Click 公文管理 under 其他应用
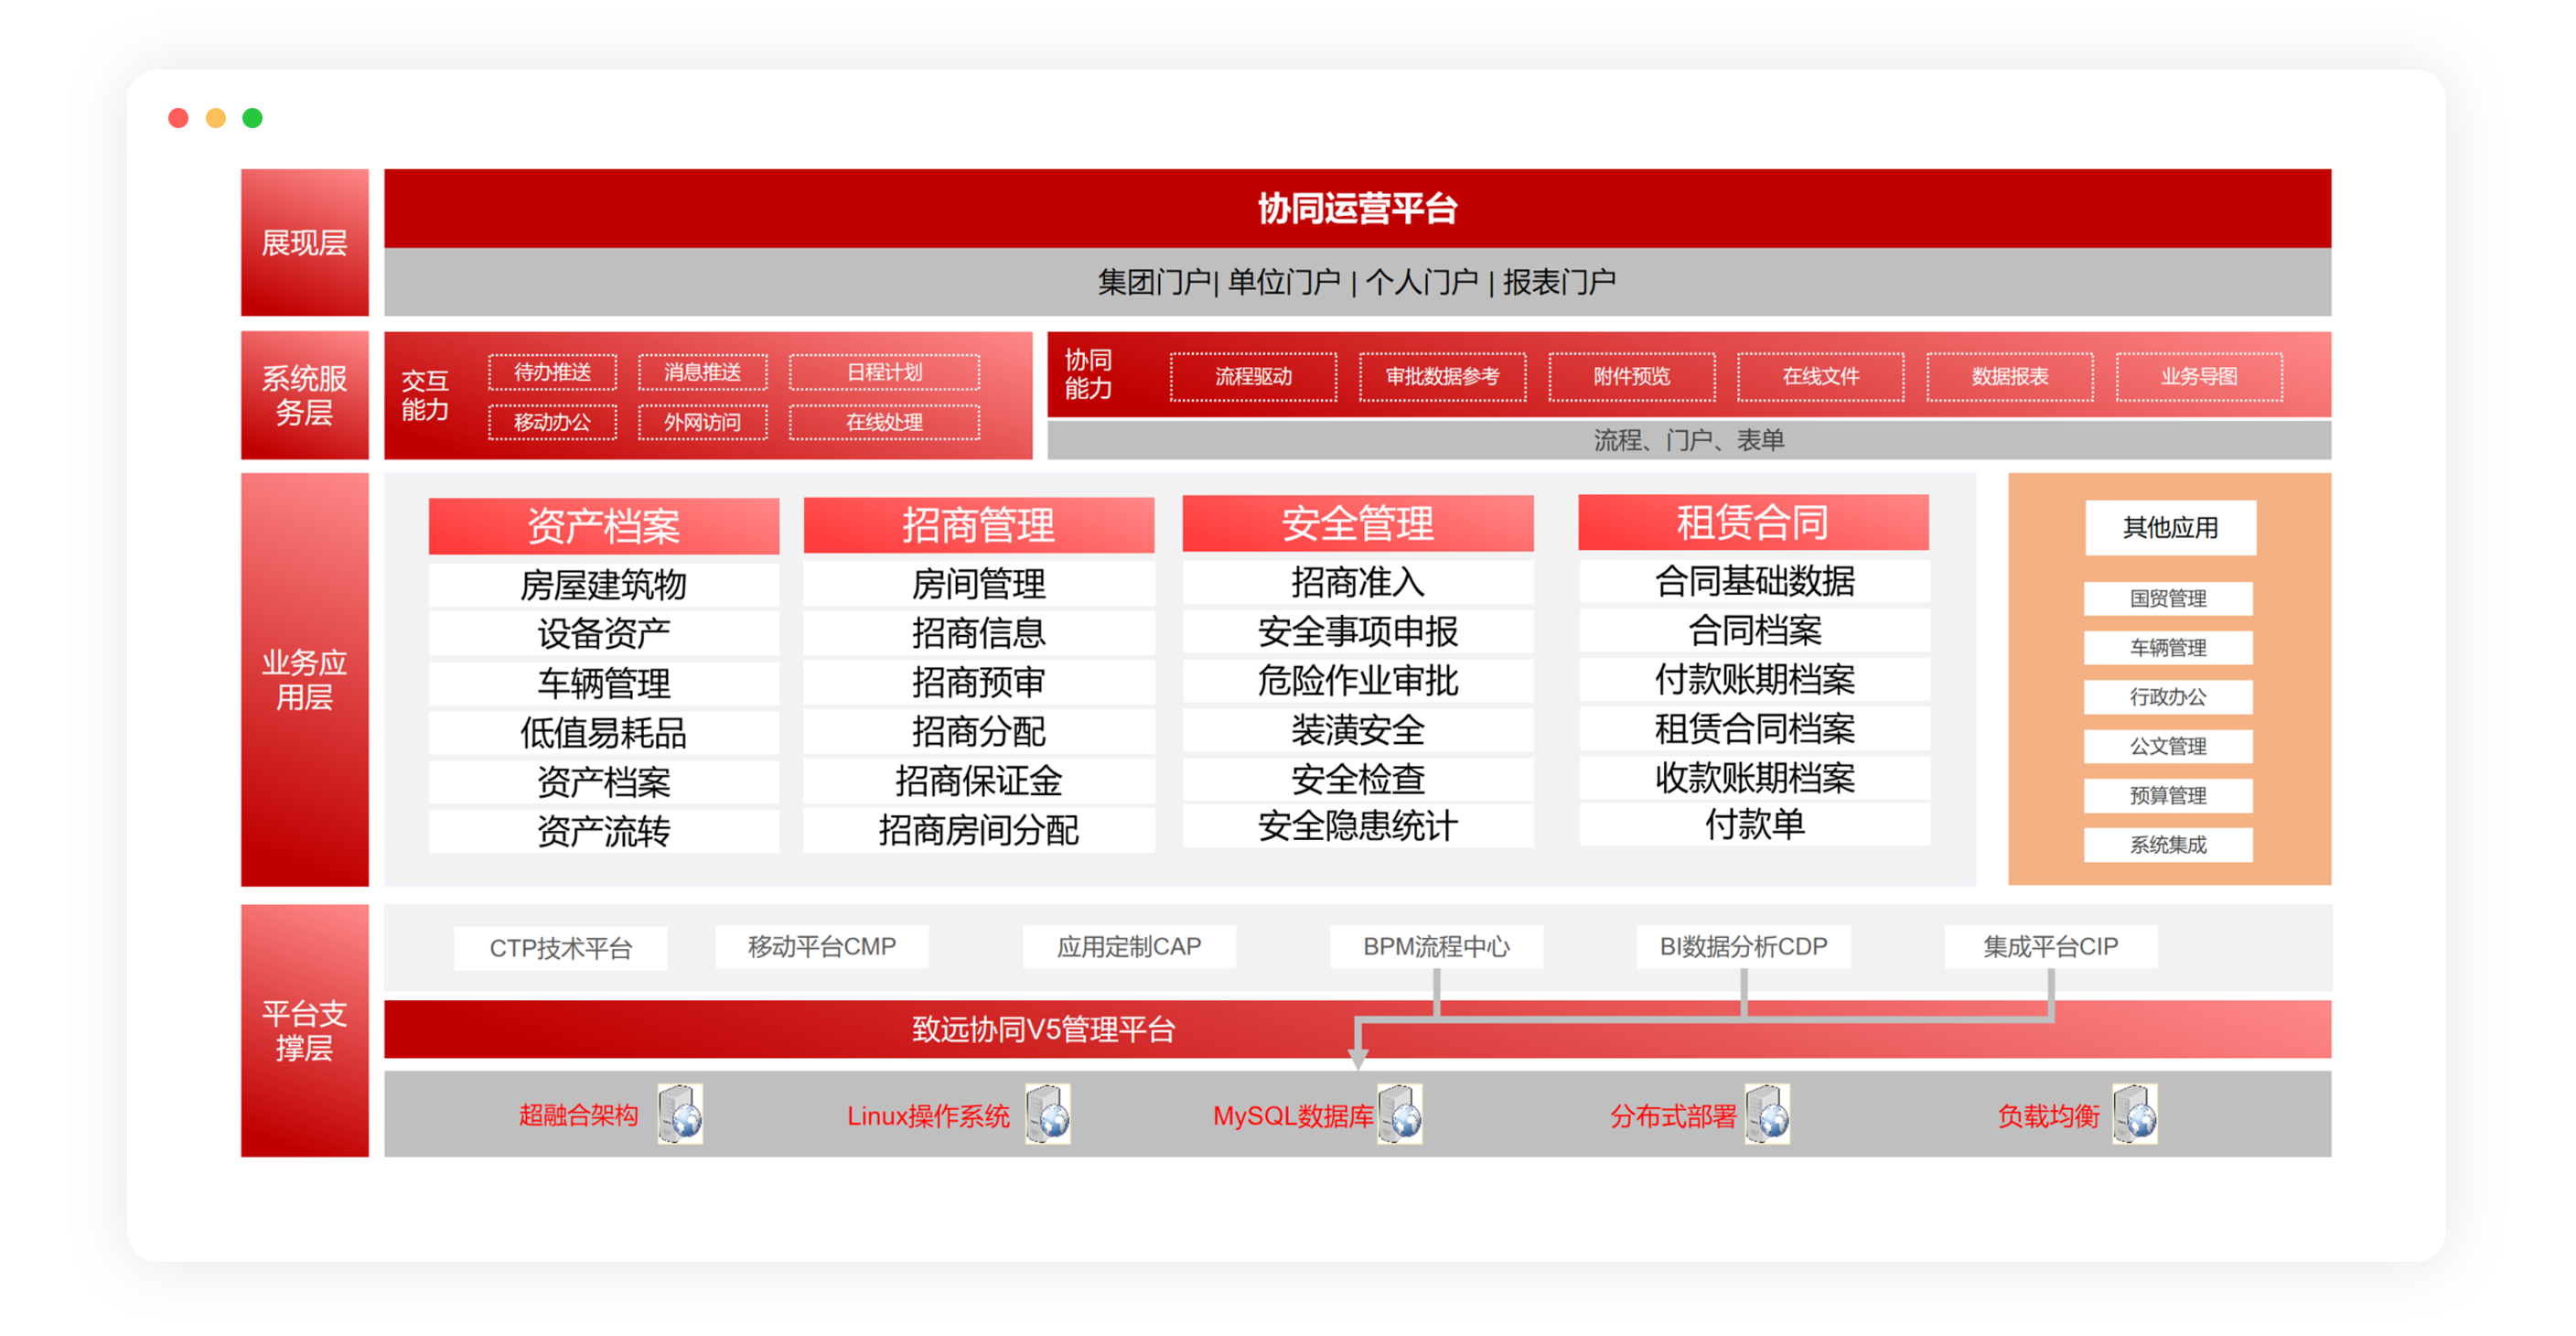The image size is (2576, 1336). coord(2169,746)
